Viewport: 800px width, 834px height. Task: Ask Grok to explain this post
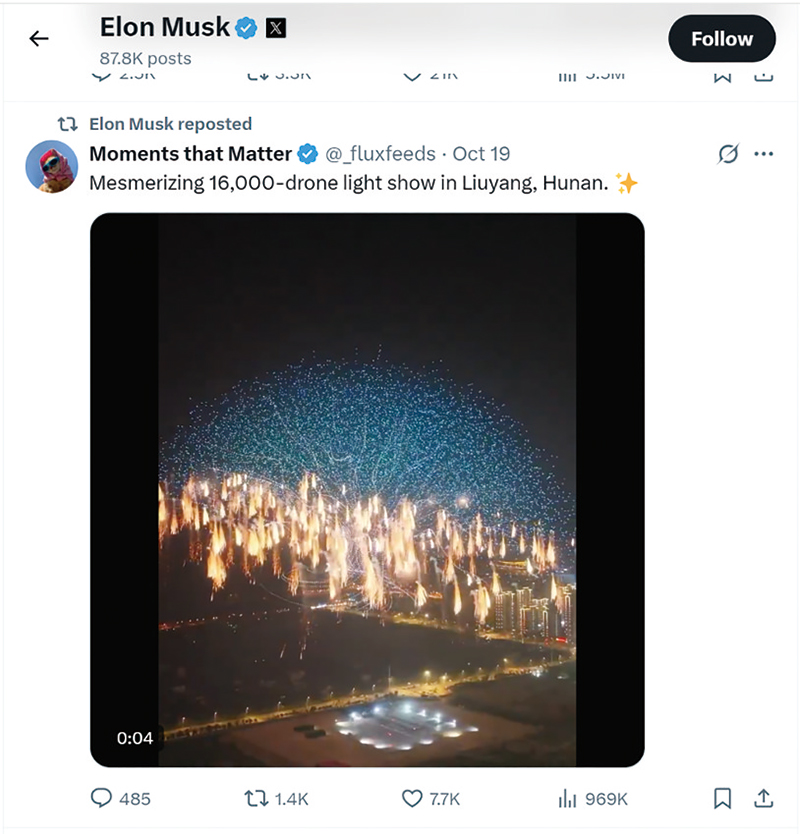click(x=728, y=154)
